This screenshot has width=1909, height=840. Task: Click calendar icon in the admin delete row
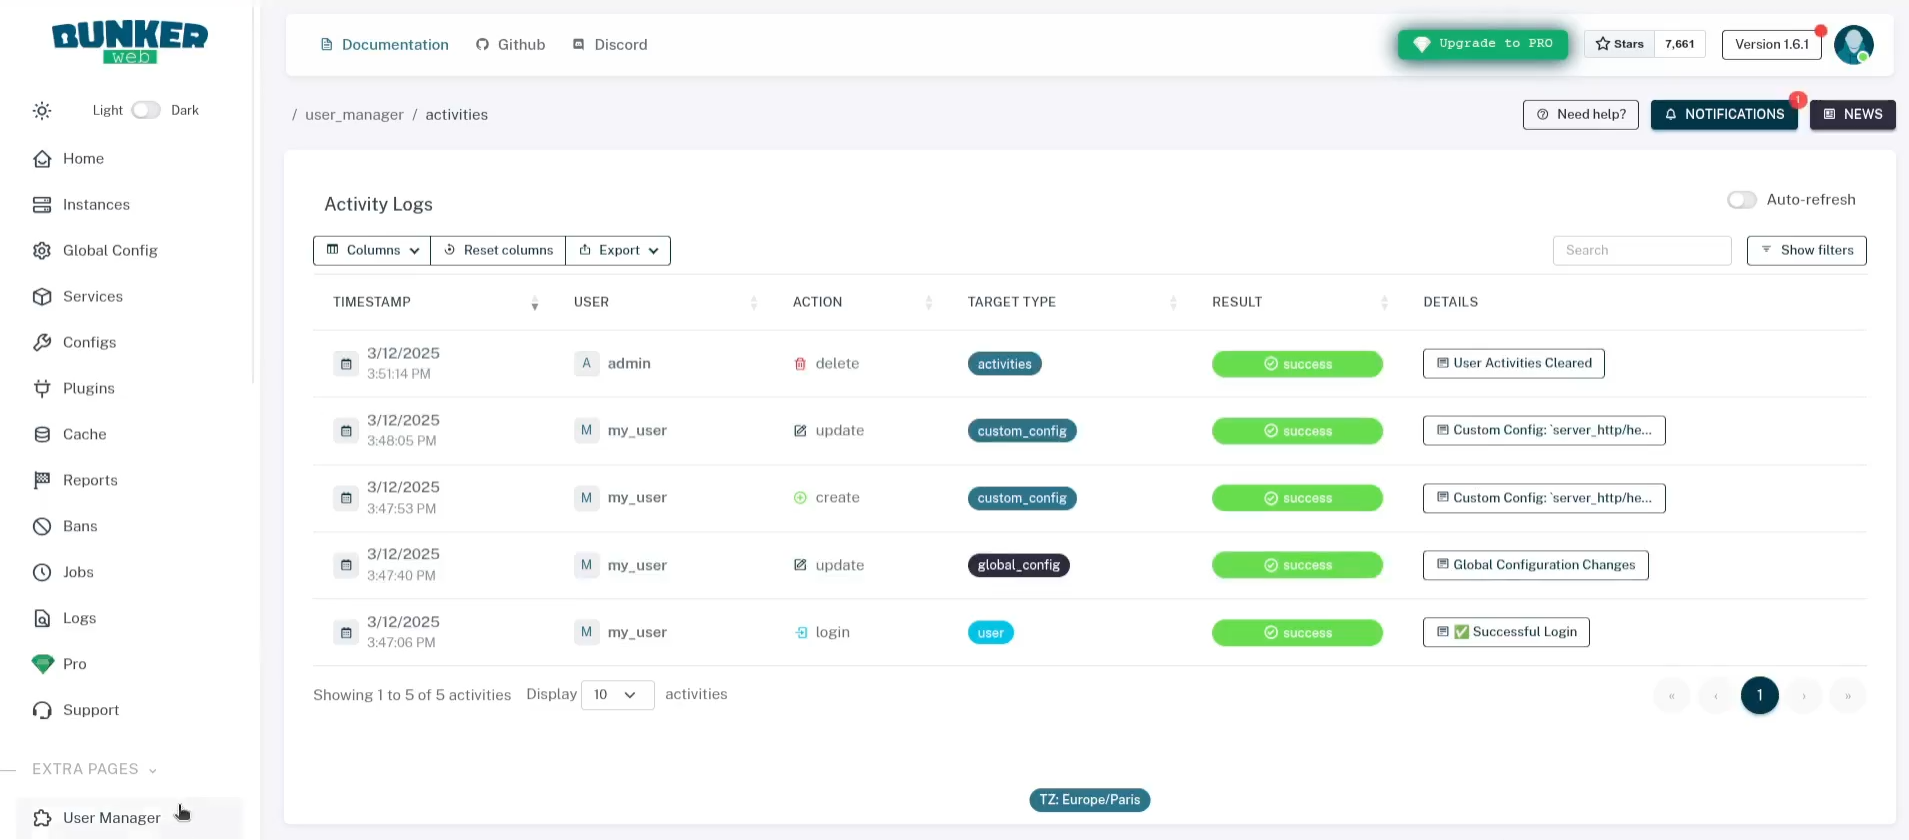pos(346,364)
